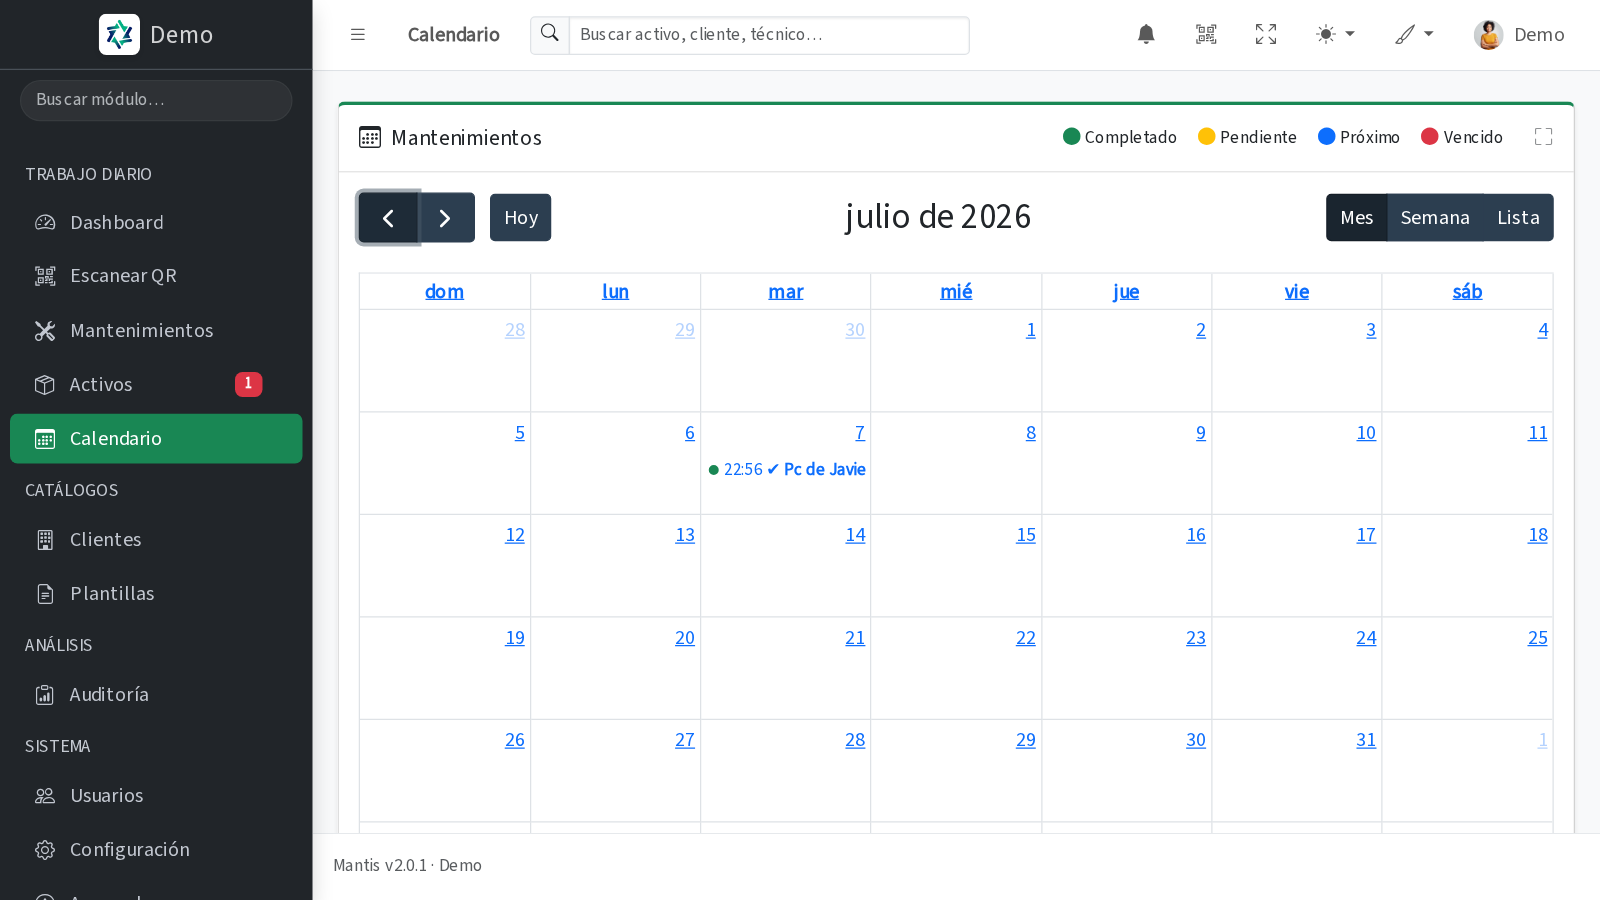Screen dimensions: 1600x900
Task: Open day 15 in calendar
Action: click(1026, 535)
